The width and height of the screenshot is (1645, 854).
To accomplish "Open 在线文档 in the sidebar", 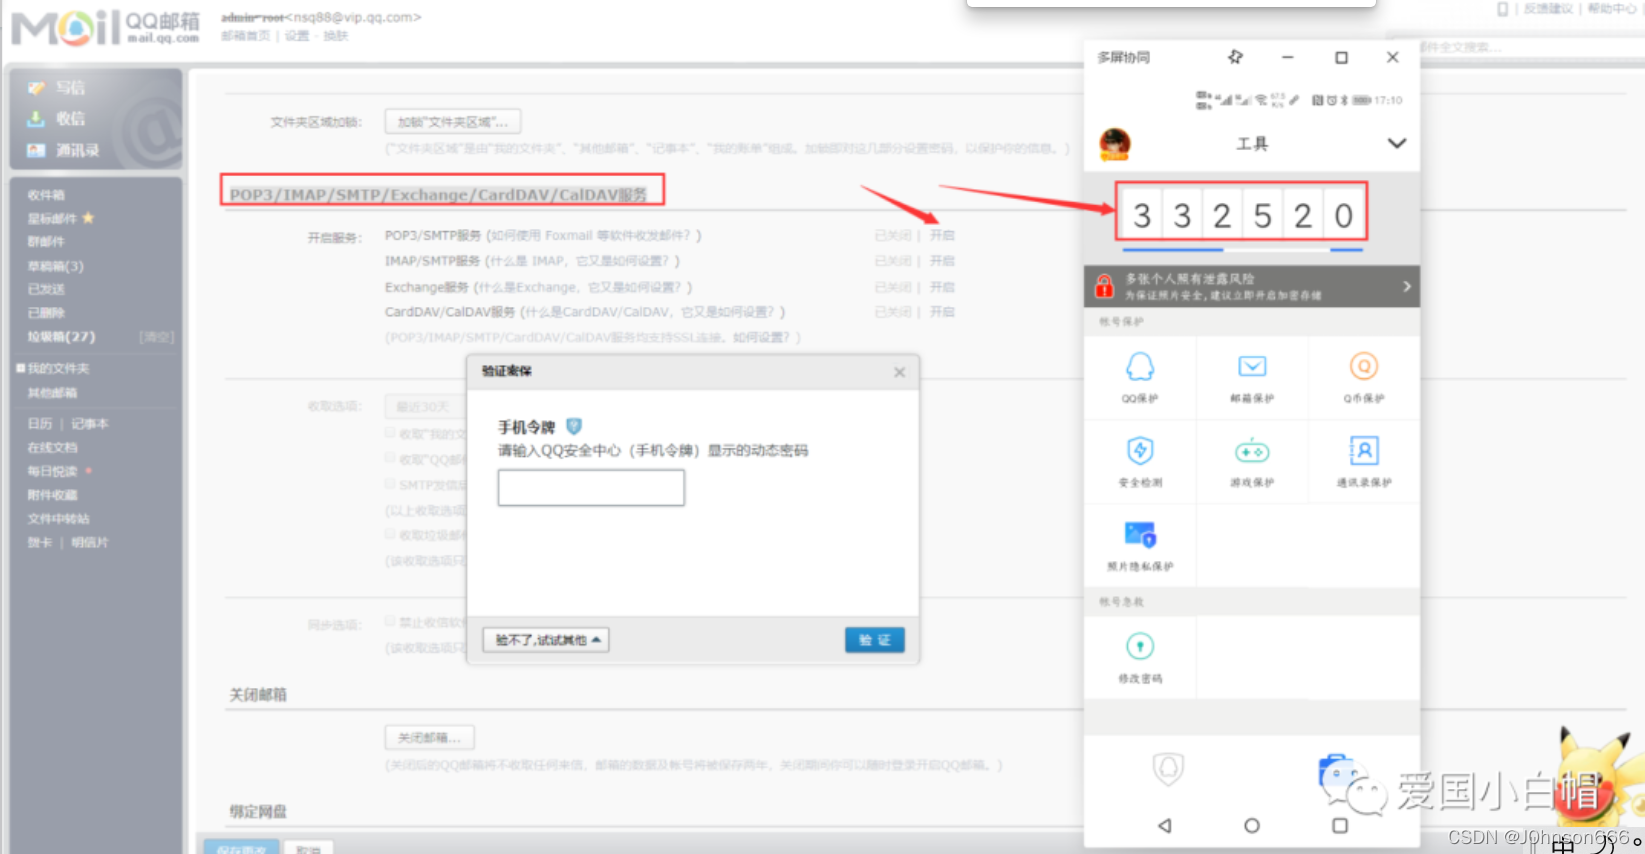I will (52, 448).
